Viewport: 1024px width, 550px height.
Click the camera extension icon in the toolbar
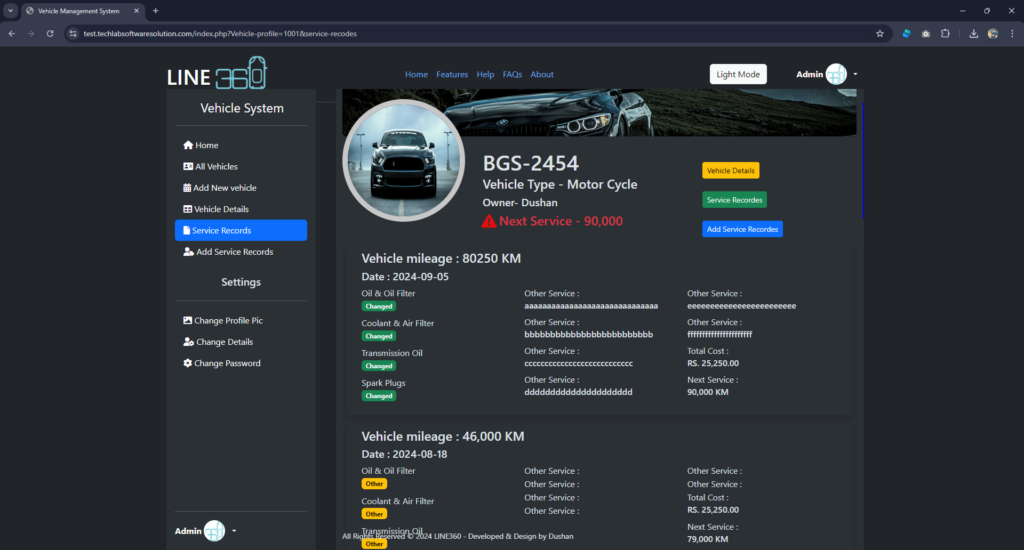(x=925, y=33)
